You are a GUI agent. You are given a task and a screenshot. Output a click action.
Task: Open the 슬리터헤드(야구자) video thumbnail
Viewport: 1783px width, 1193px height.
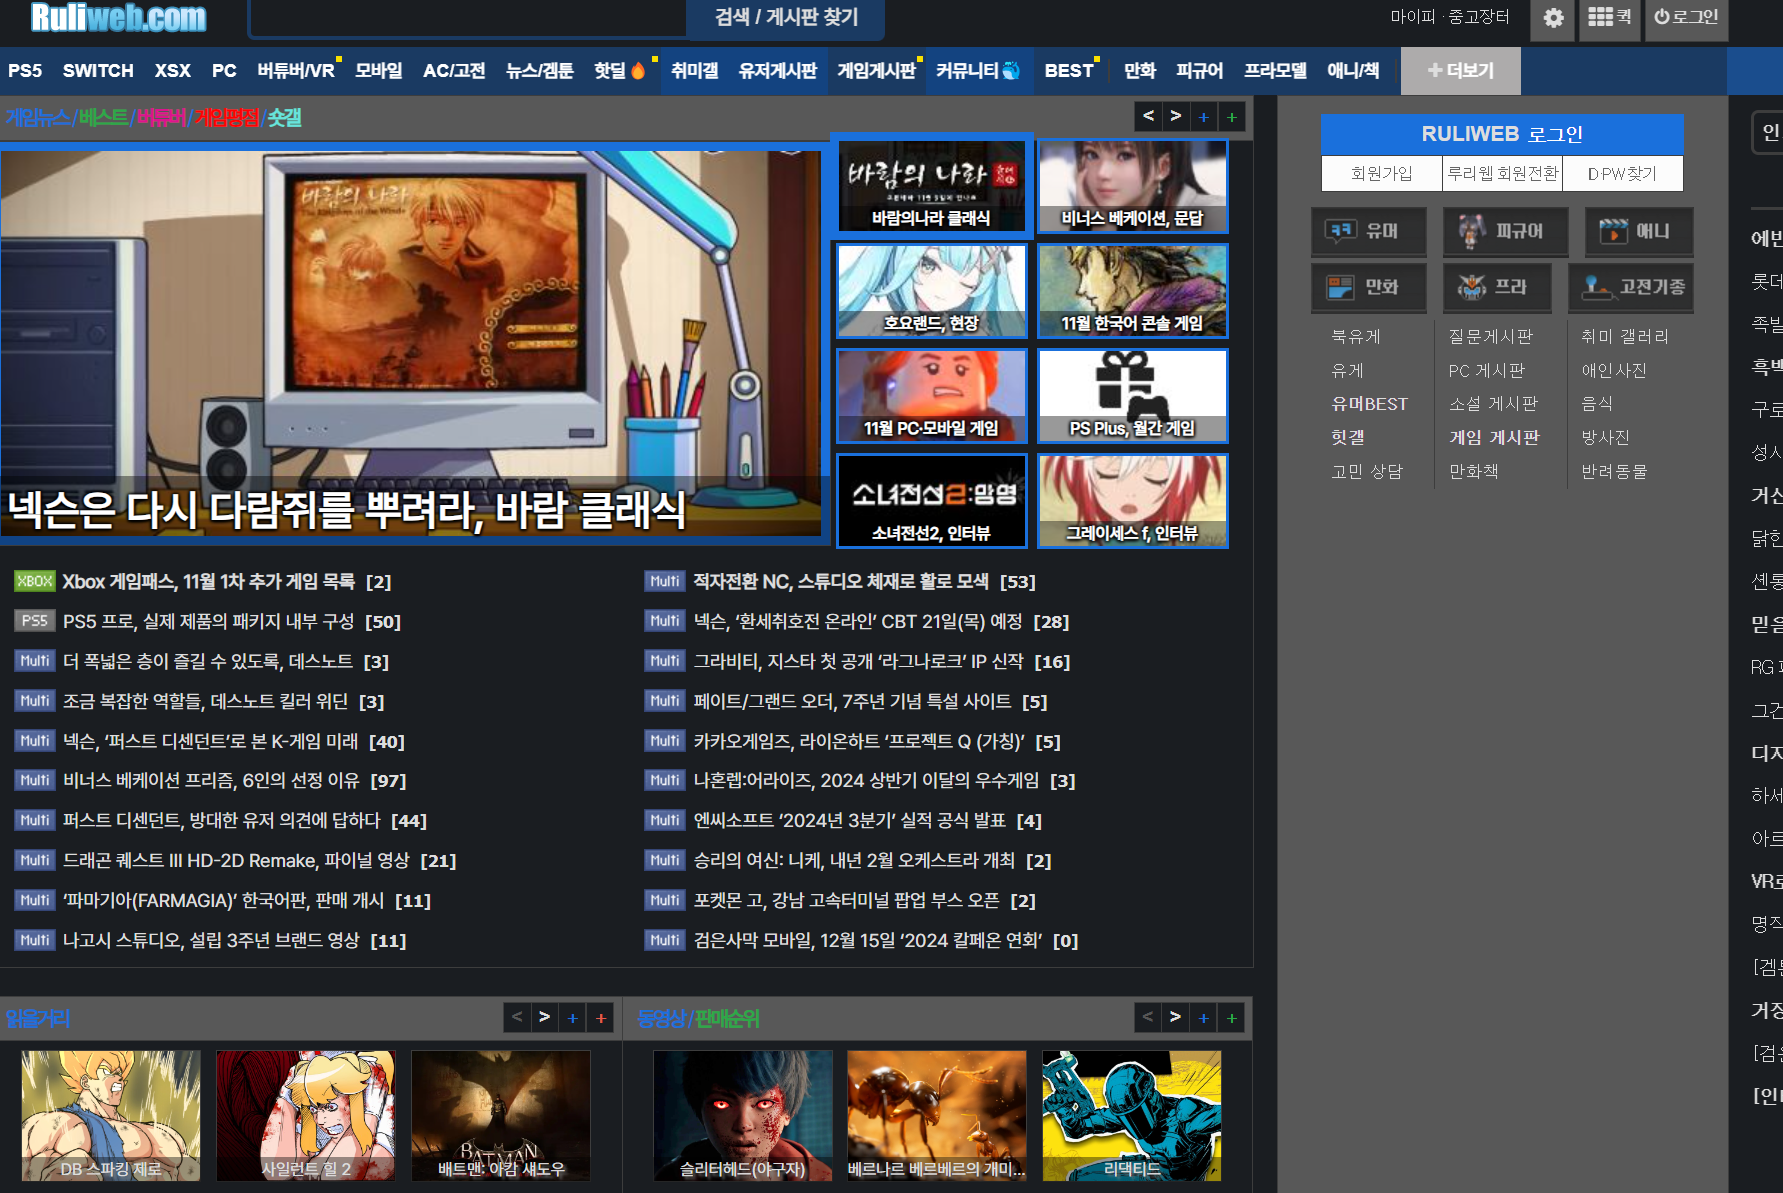tap(743, 1116)
